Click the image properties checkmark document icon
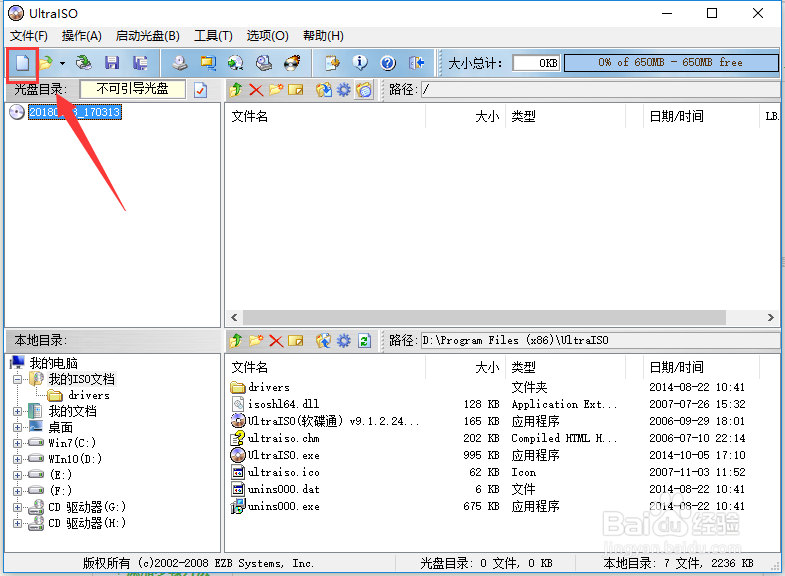The width and height of the screenshot is (785, 576). point(200,90)
